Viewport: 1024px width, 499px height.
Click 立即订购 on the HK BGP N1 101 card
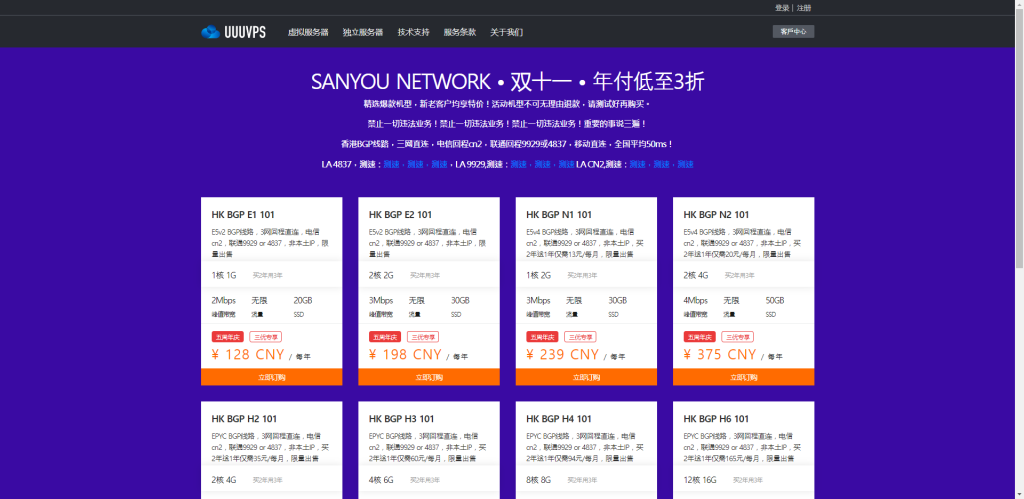(586, 377)
